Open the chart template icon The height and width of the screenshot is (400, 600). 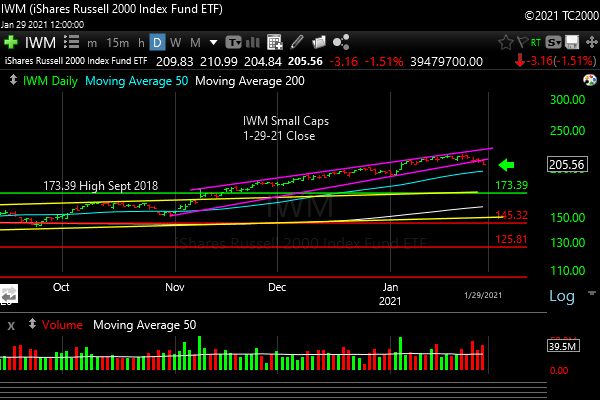click(x=233, y=43)
